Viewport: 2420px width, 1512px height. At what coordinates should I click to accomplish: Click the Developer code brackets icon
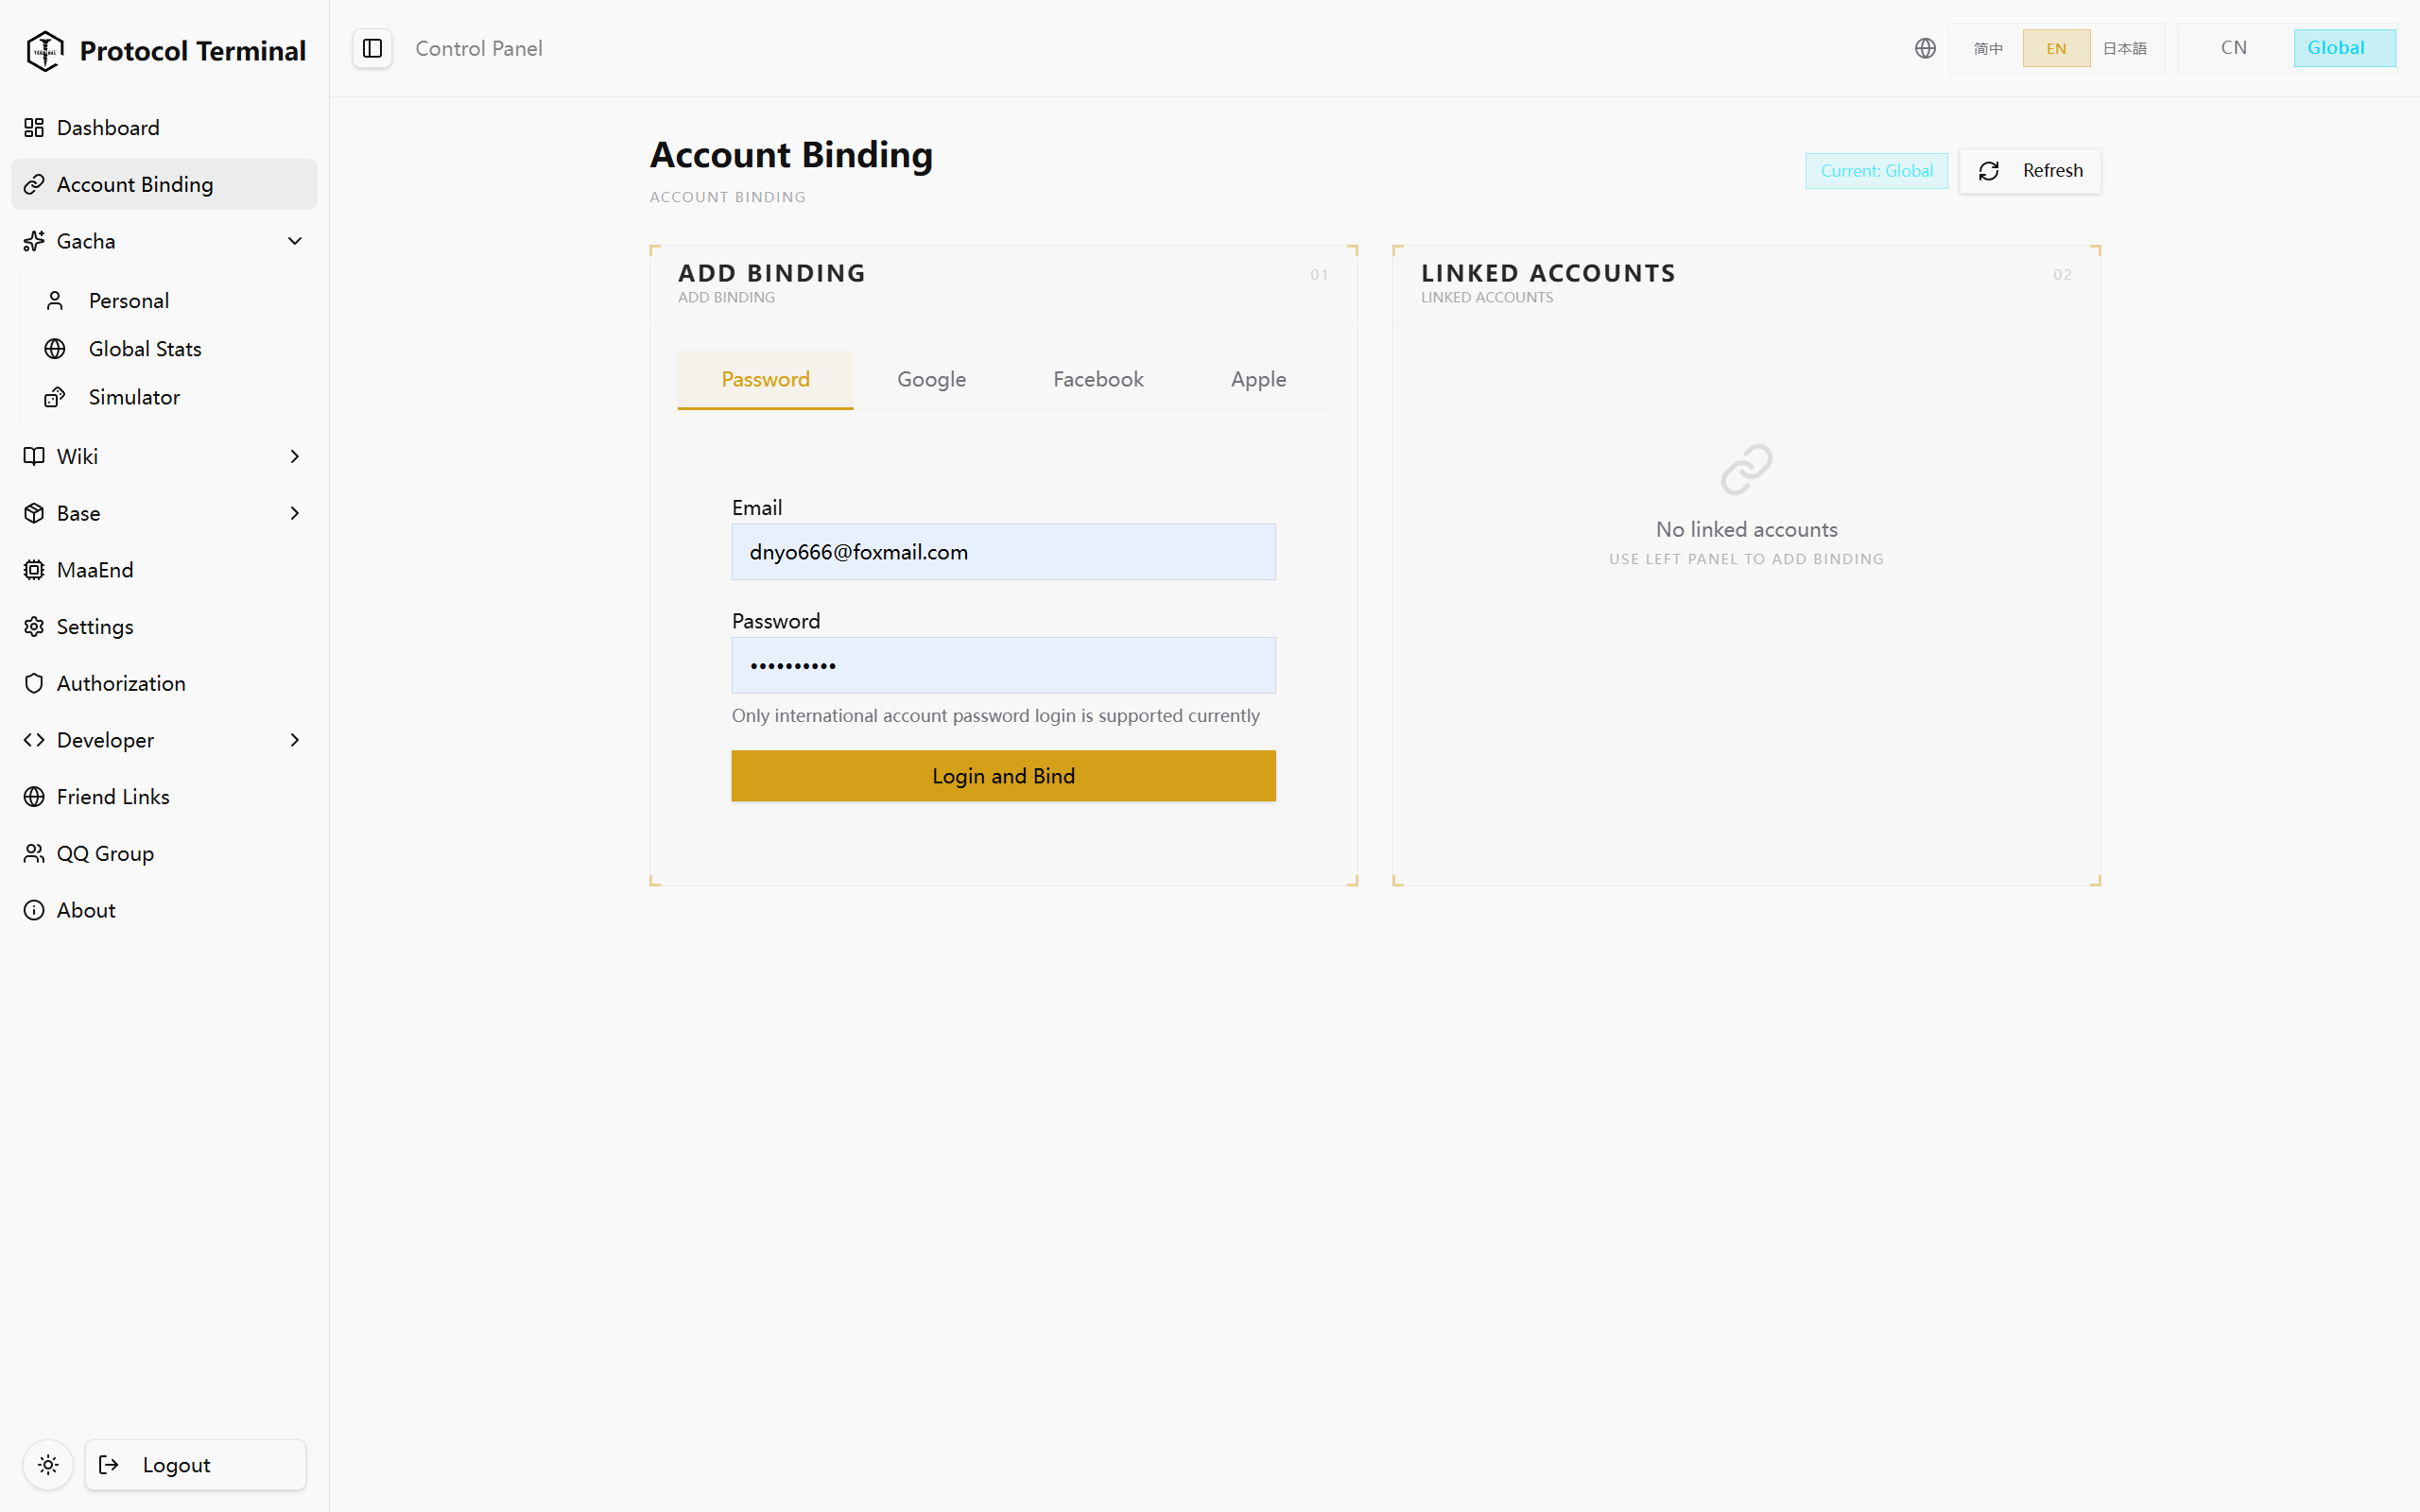34,740
